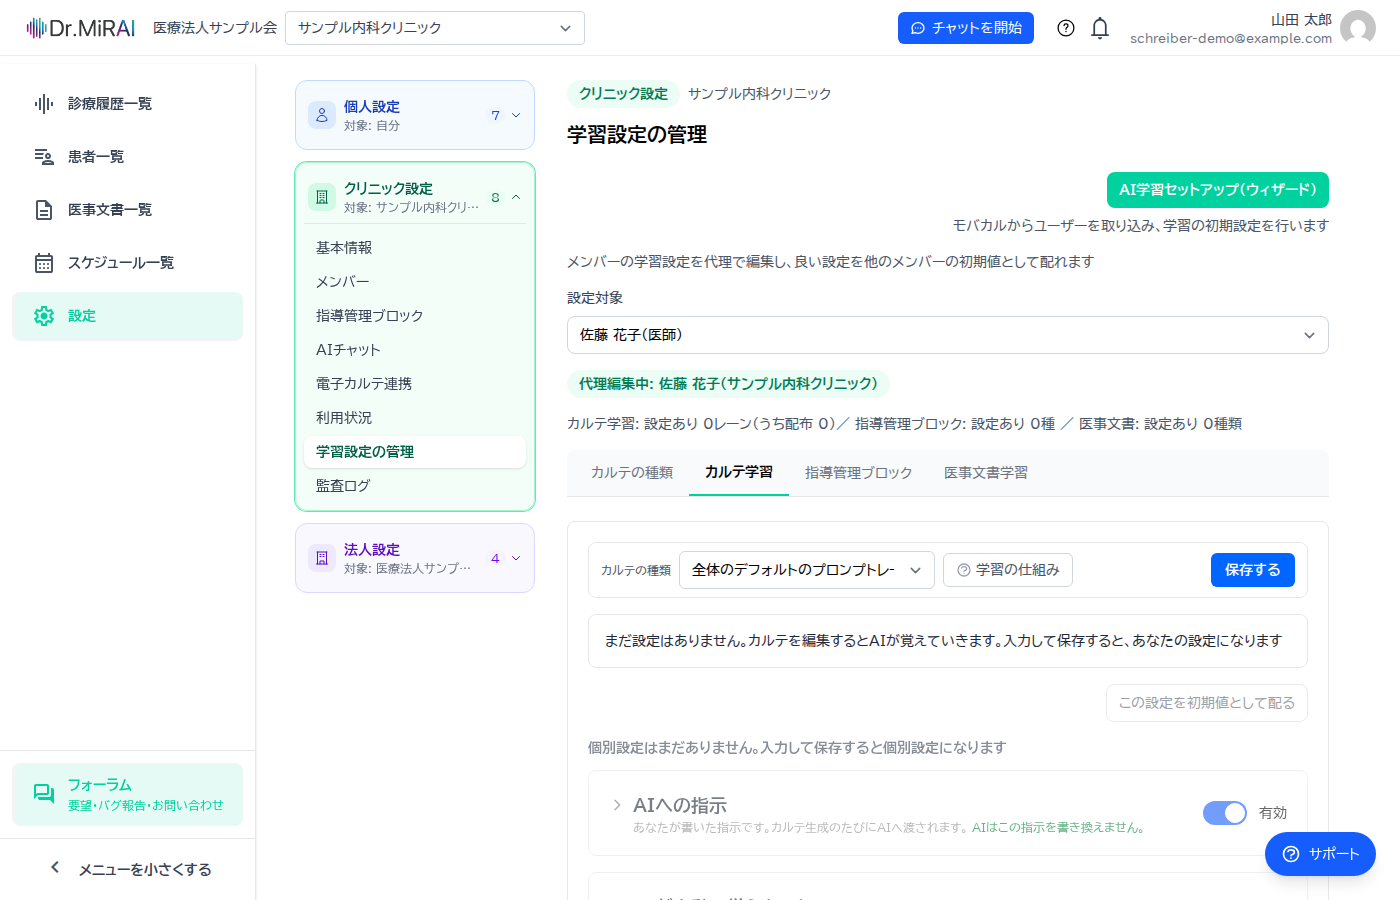Viewport: 1400px width, 900px height.
Task: Switch to the 医事文書学習 tab
Action: coord(986,473)
